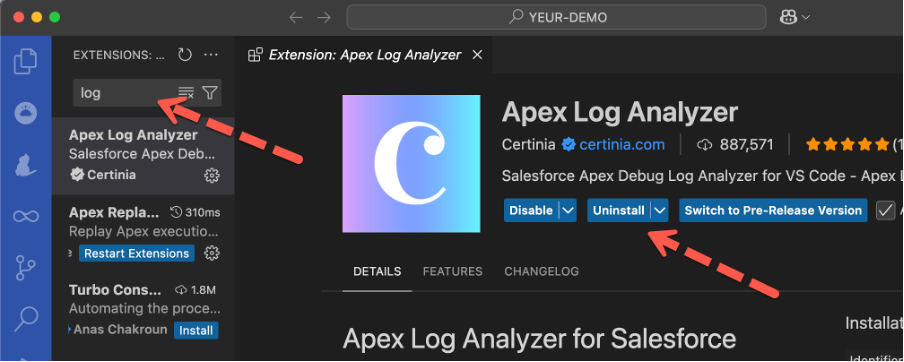
Task: Select the Turbo Console extension row
Action: tap(143, 311)
